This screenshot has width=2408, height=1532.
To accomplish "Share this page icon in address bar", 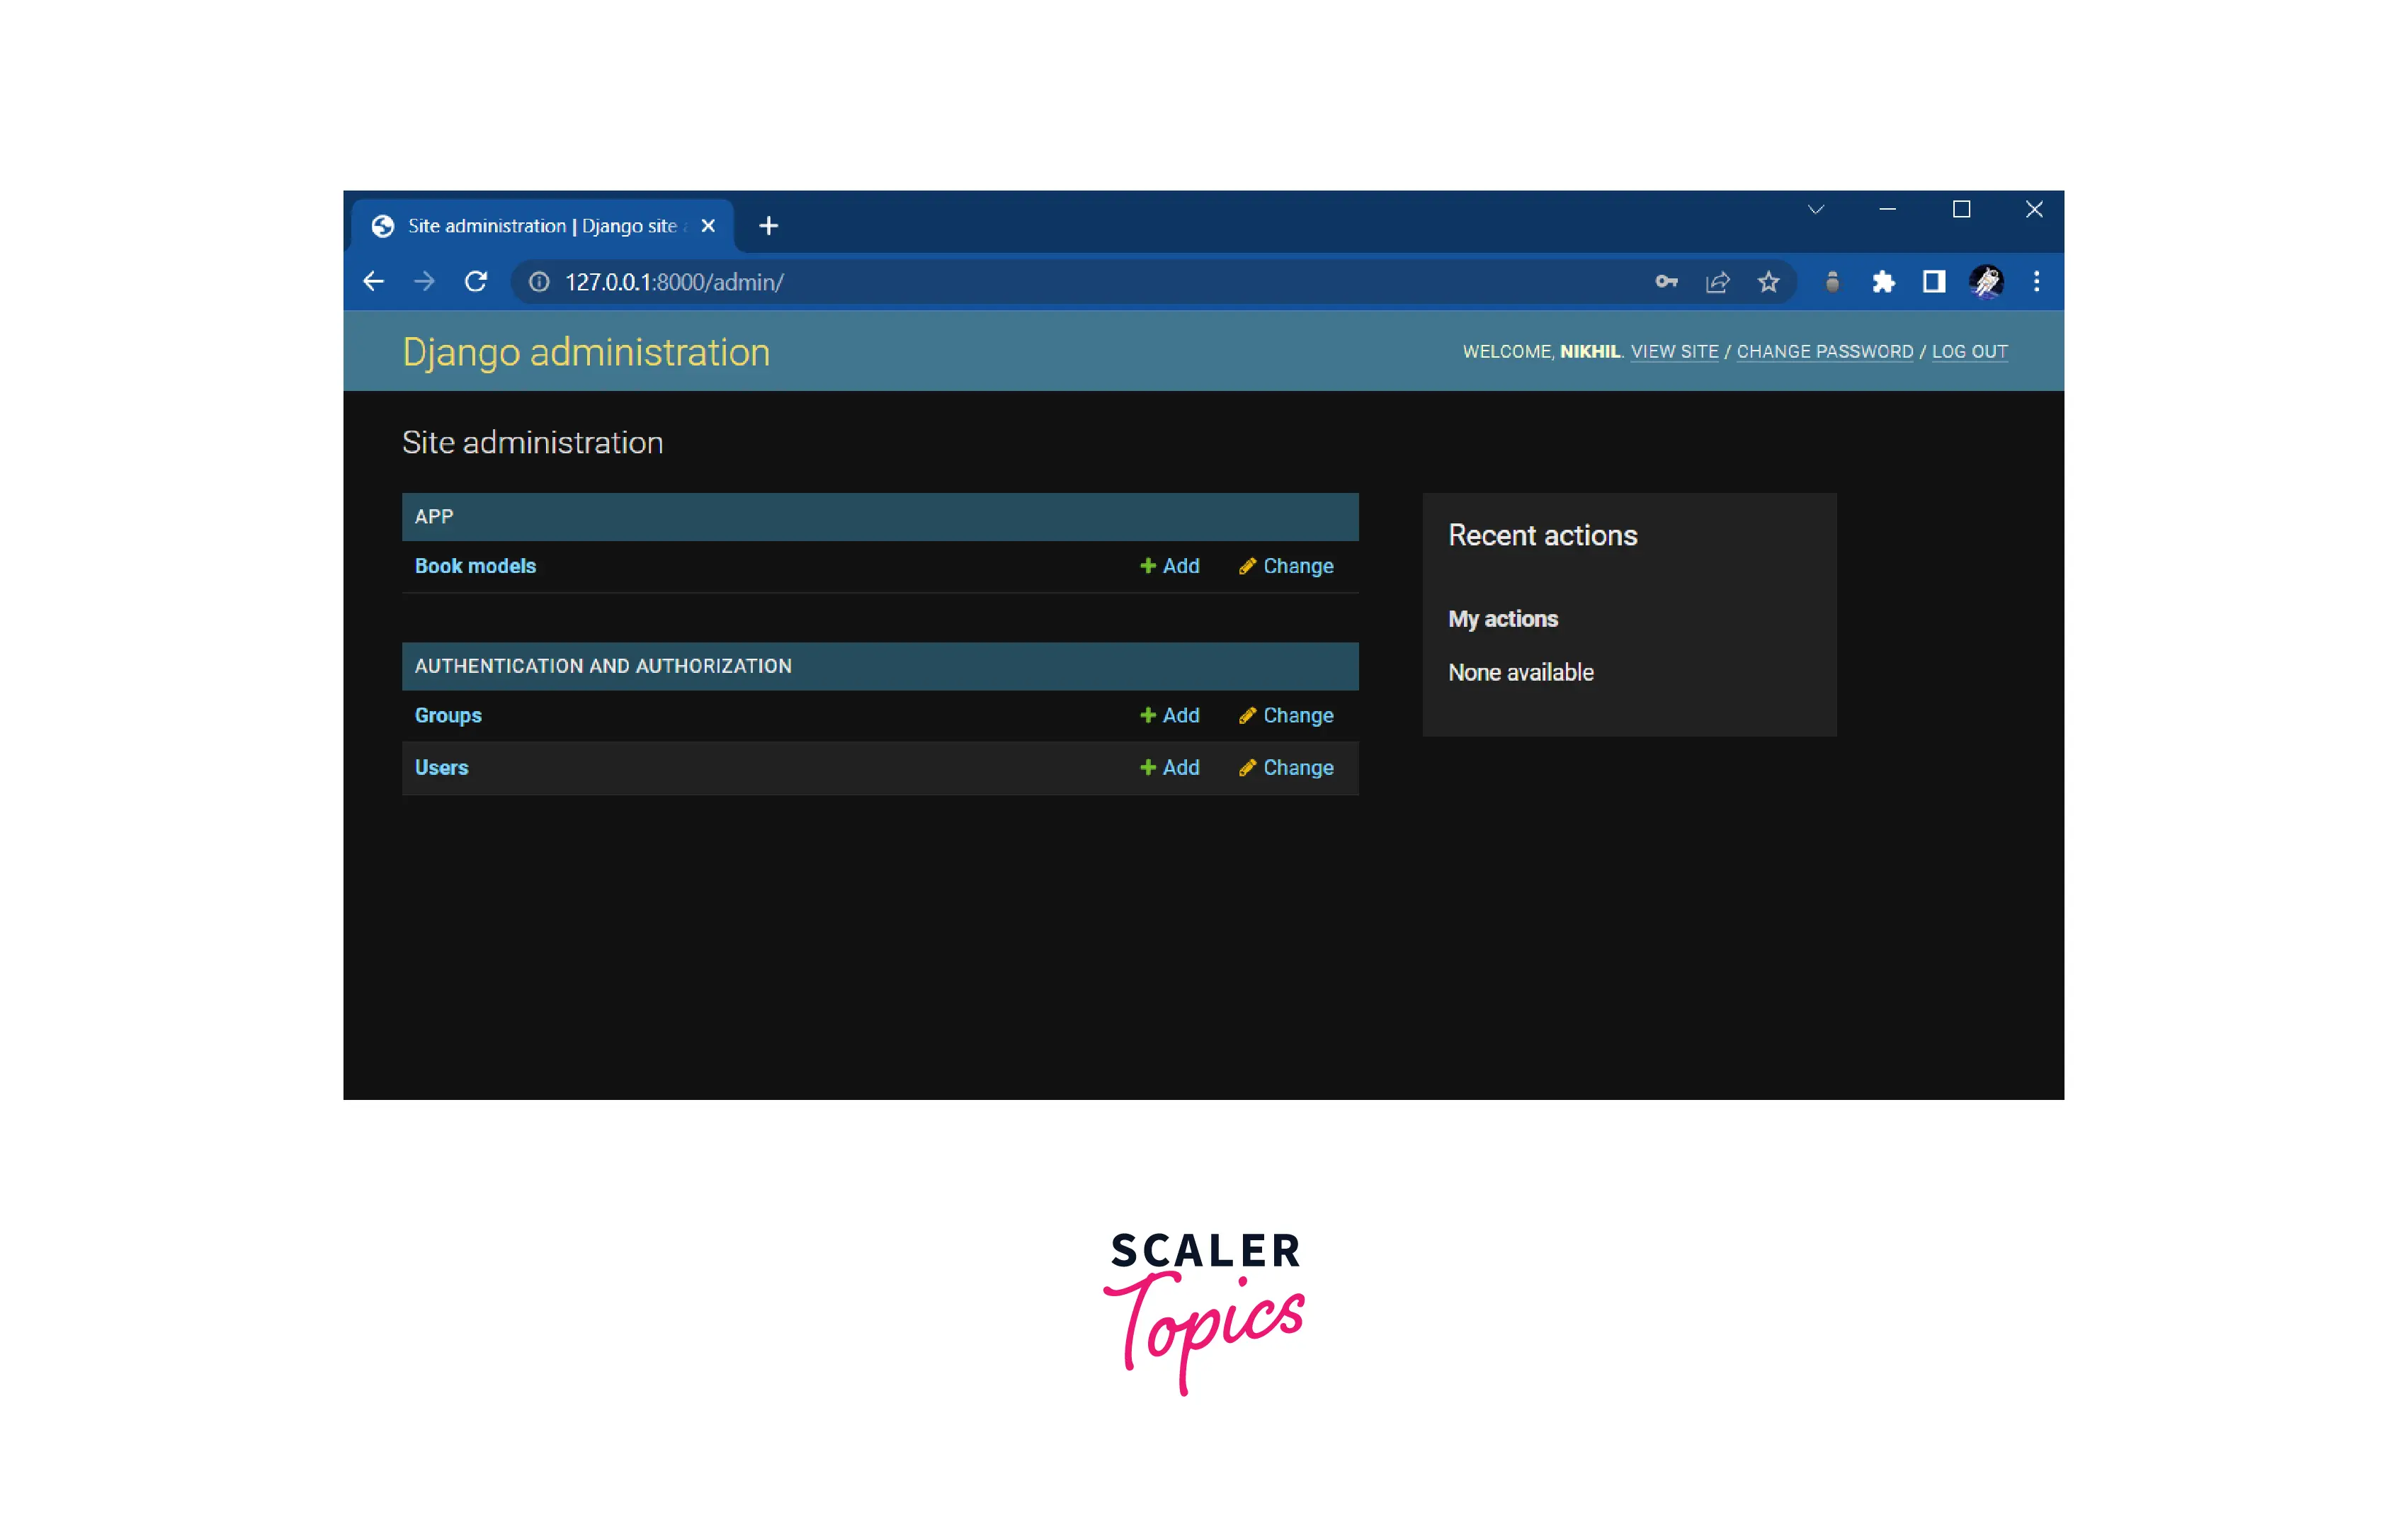I will pos(1717,282).
